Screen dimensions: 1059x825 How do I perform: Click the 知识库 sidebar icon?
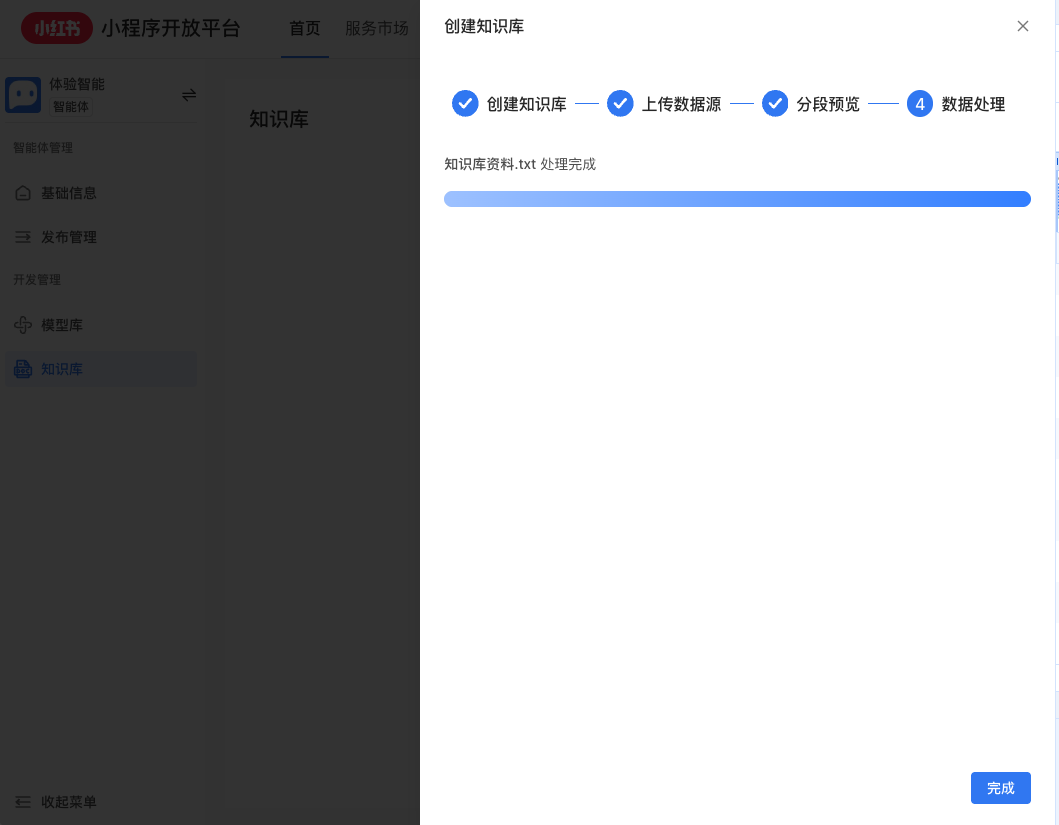pyautogui.click(x=22, y=369)
